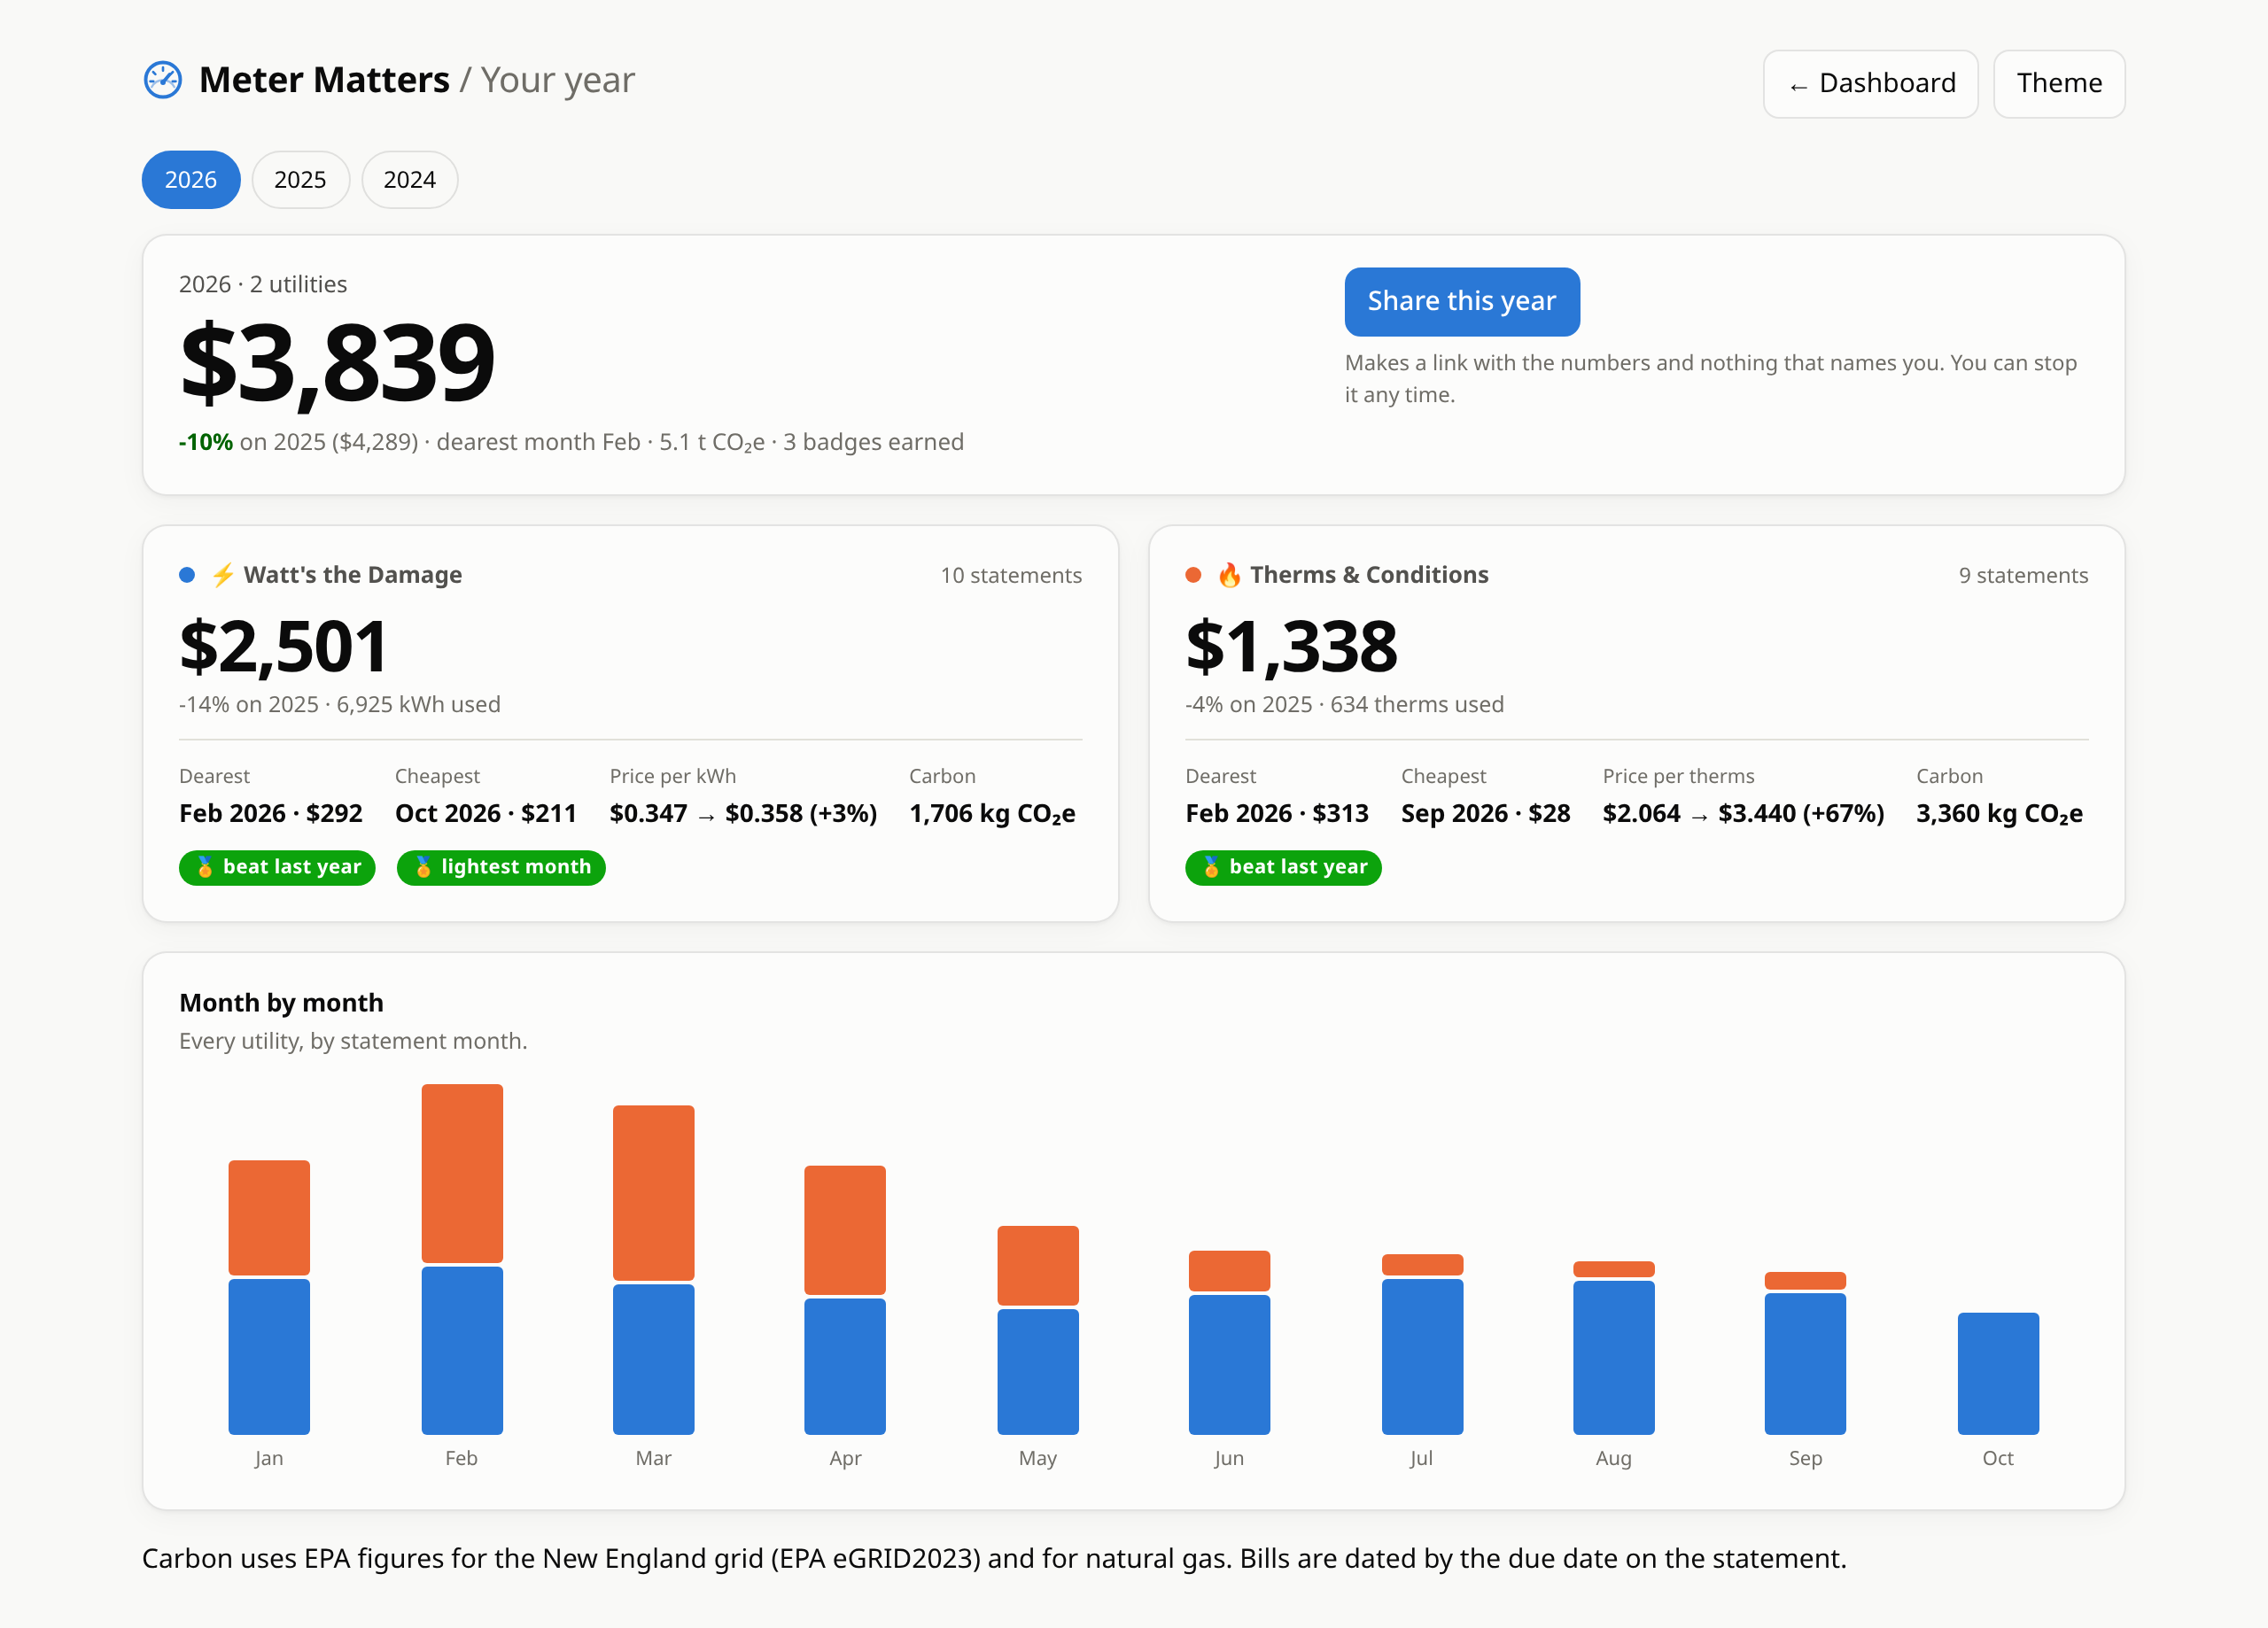Click the Jan blue bar segment
The image size is (2268, 1628).
click(x=269, y=1357)
